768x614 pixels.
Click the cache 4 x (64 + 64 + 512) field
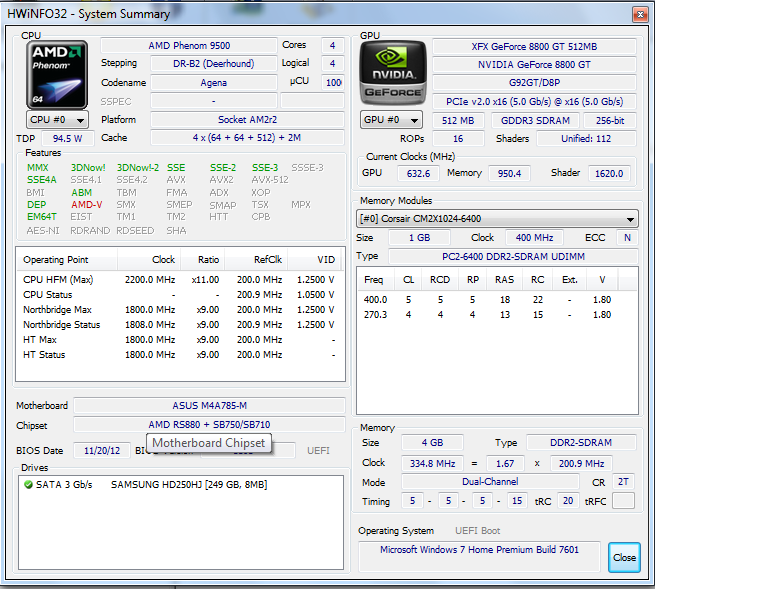[x=247, y=138]
